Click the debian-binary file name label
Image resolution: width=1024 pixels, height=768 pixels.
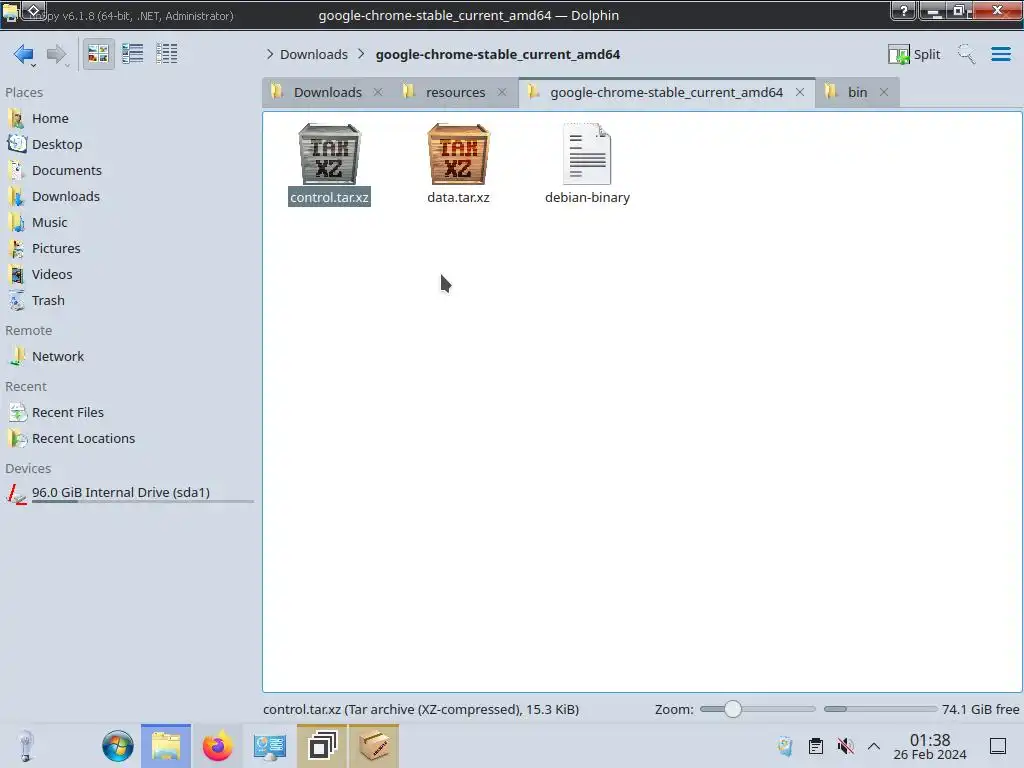pyautogui.click(x=587, y=197)
